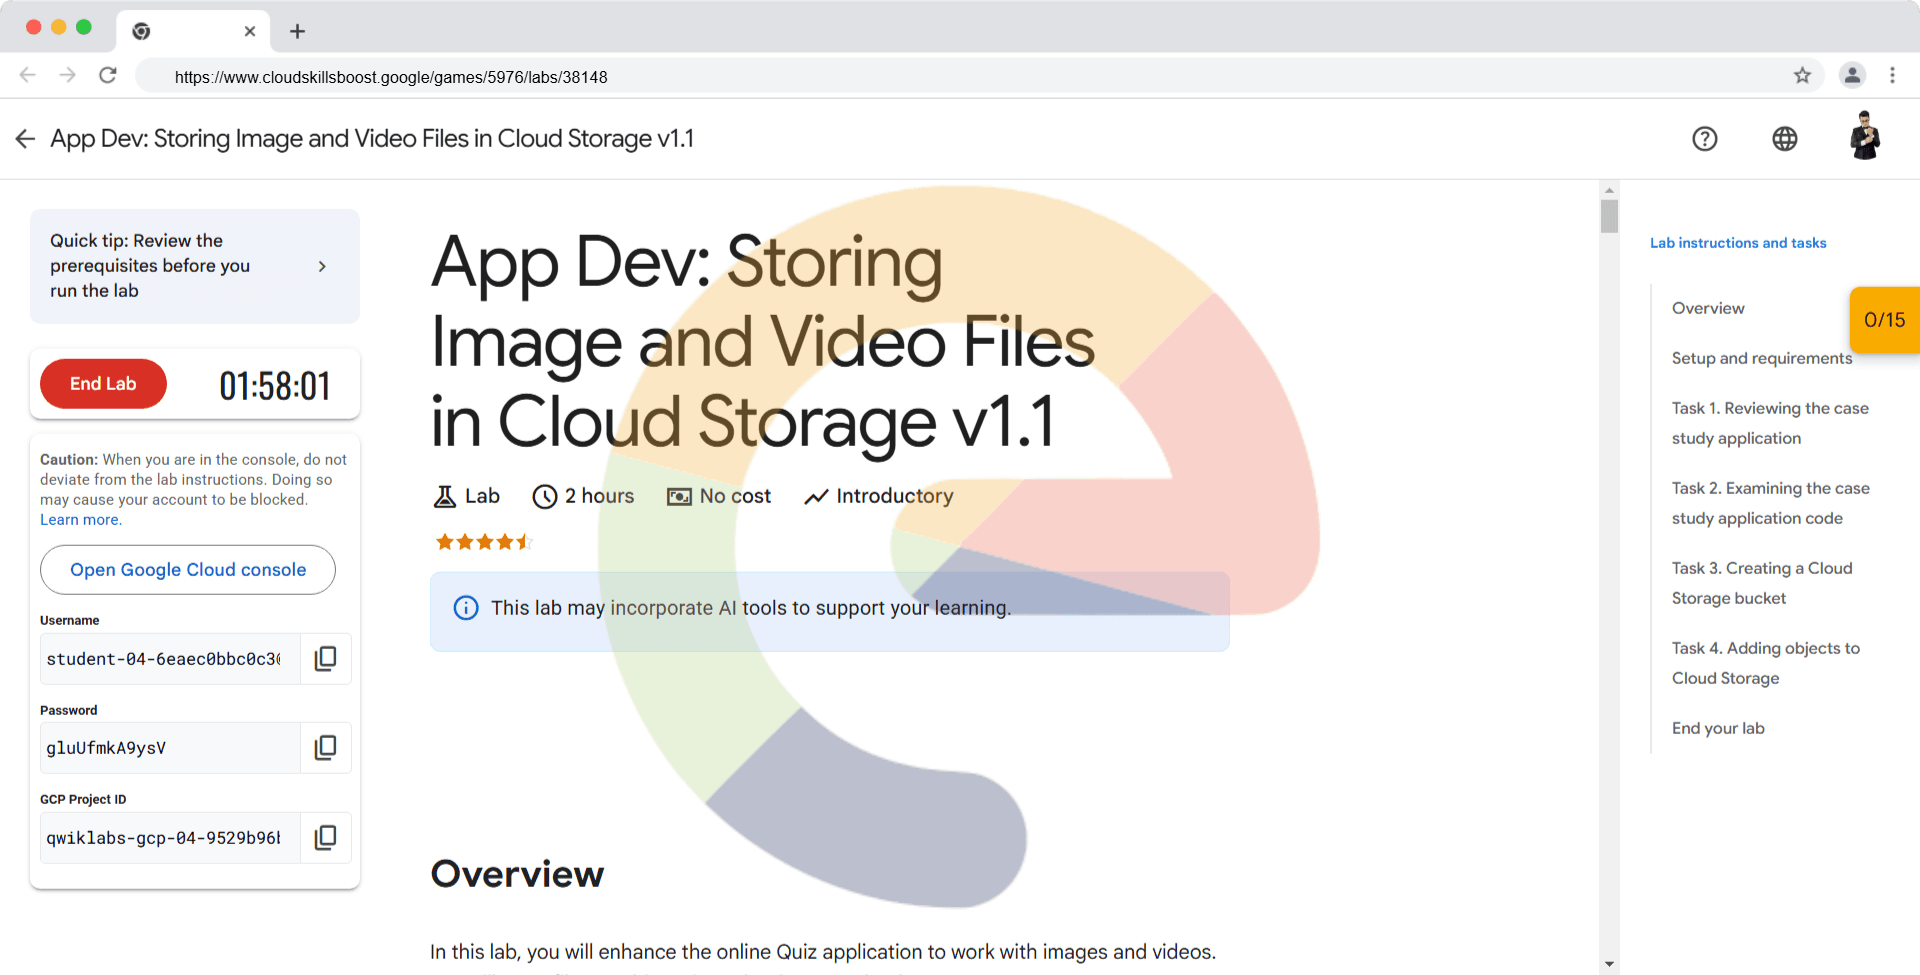Click the Introductory trend icon

tap(816, 497)
